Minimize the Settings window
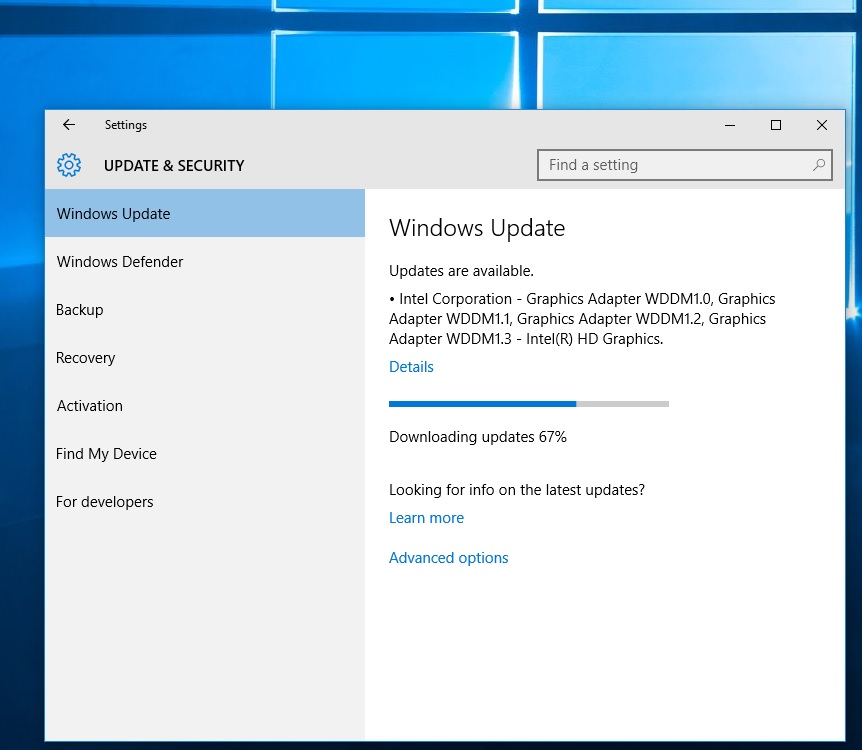Screen dimensions: 862x750 coord(730,125)
